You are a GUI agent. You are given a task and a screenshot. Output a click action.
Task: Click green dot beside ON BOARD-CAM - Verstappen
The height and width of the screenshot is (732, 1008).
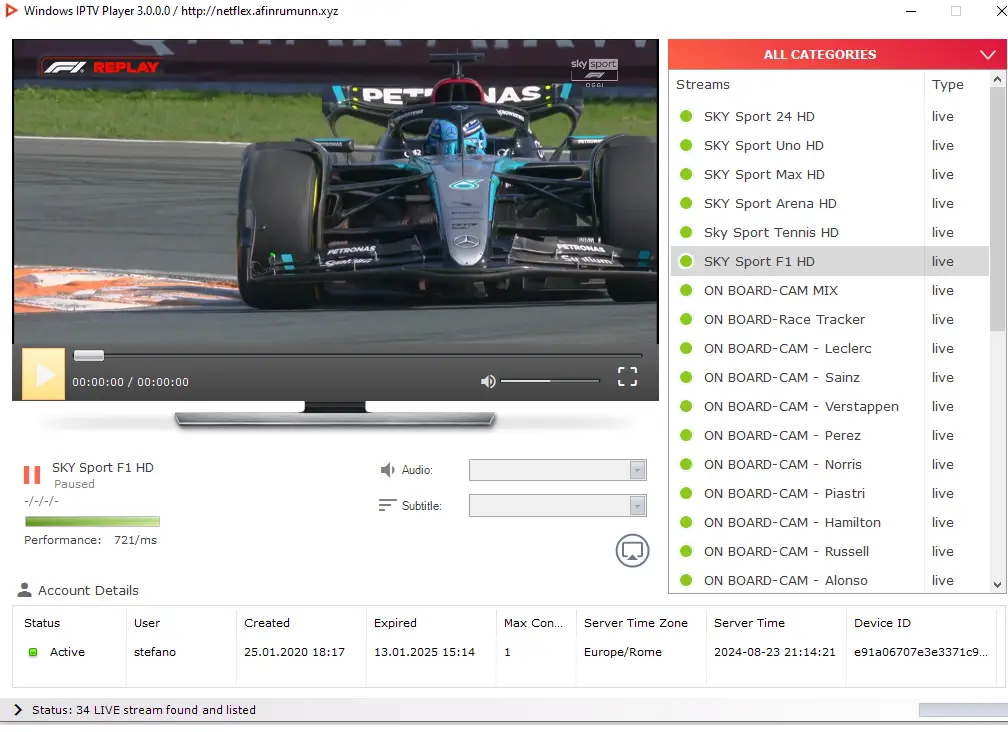(x=686, y=406)
